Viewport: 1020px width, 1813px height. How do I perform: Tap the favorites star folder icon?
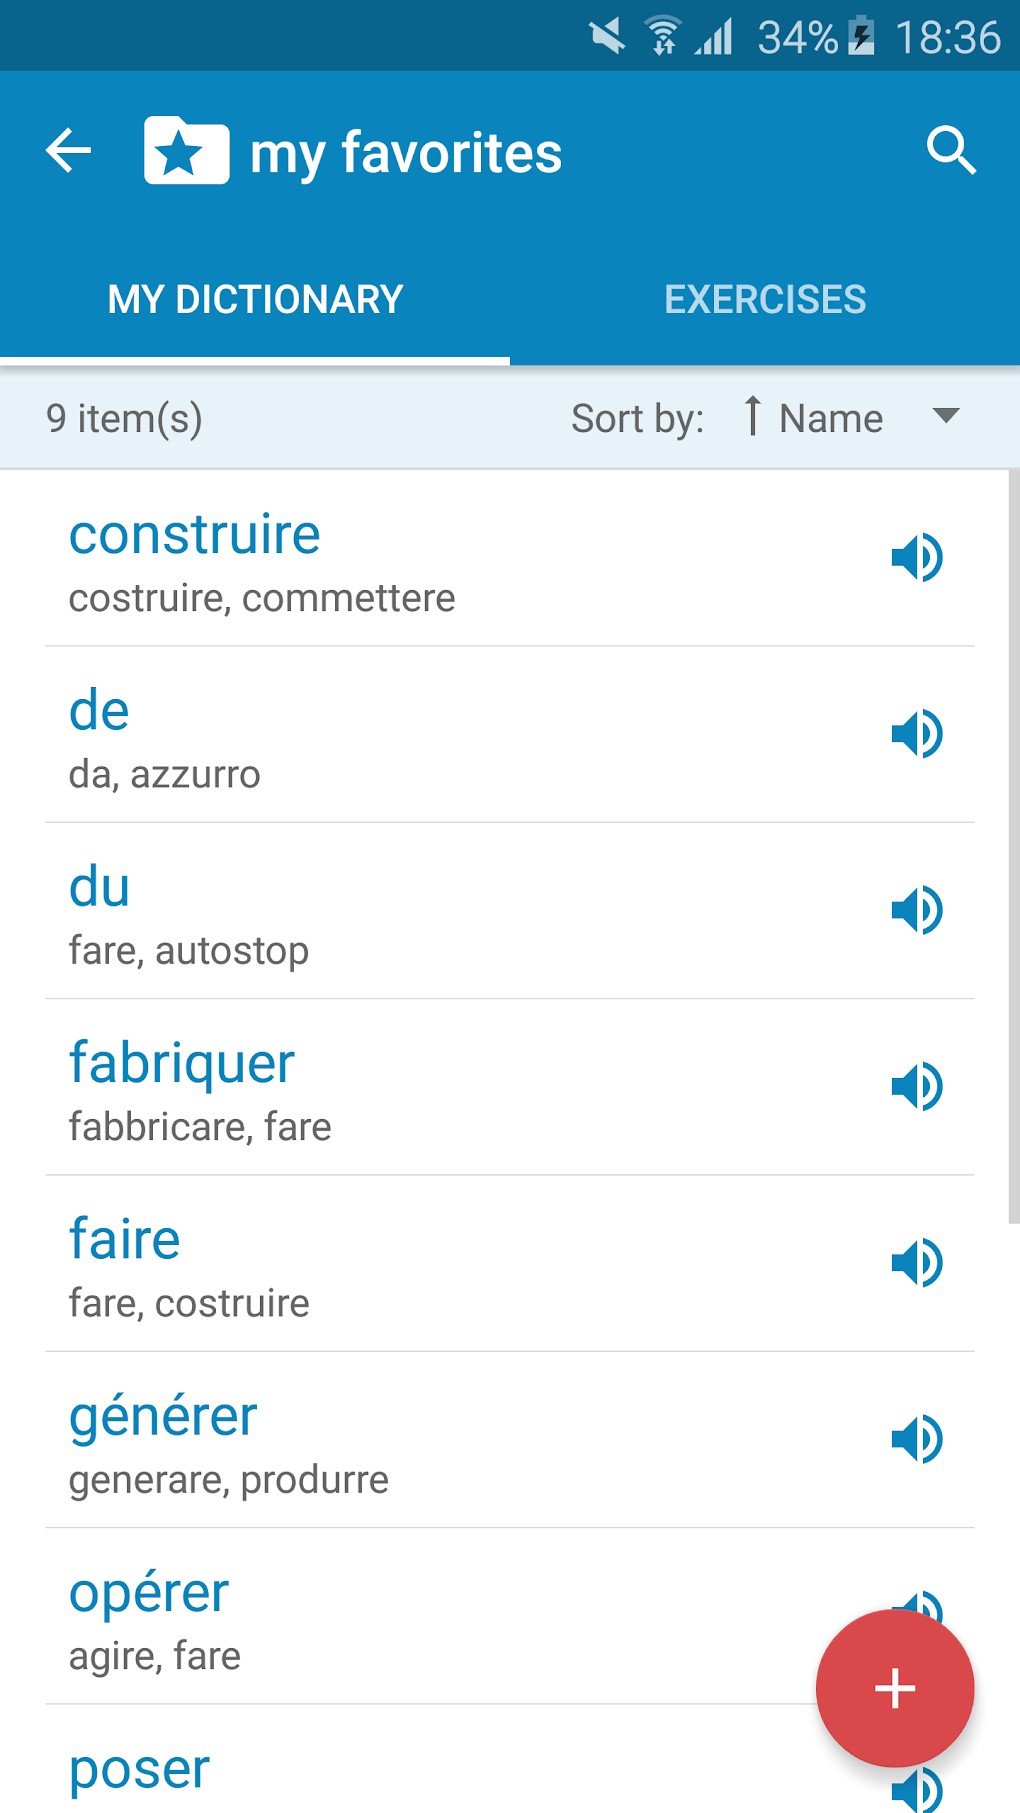pyautogui.click(x=187, y=152)
